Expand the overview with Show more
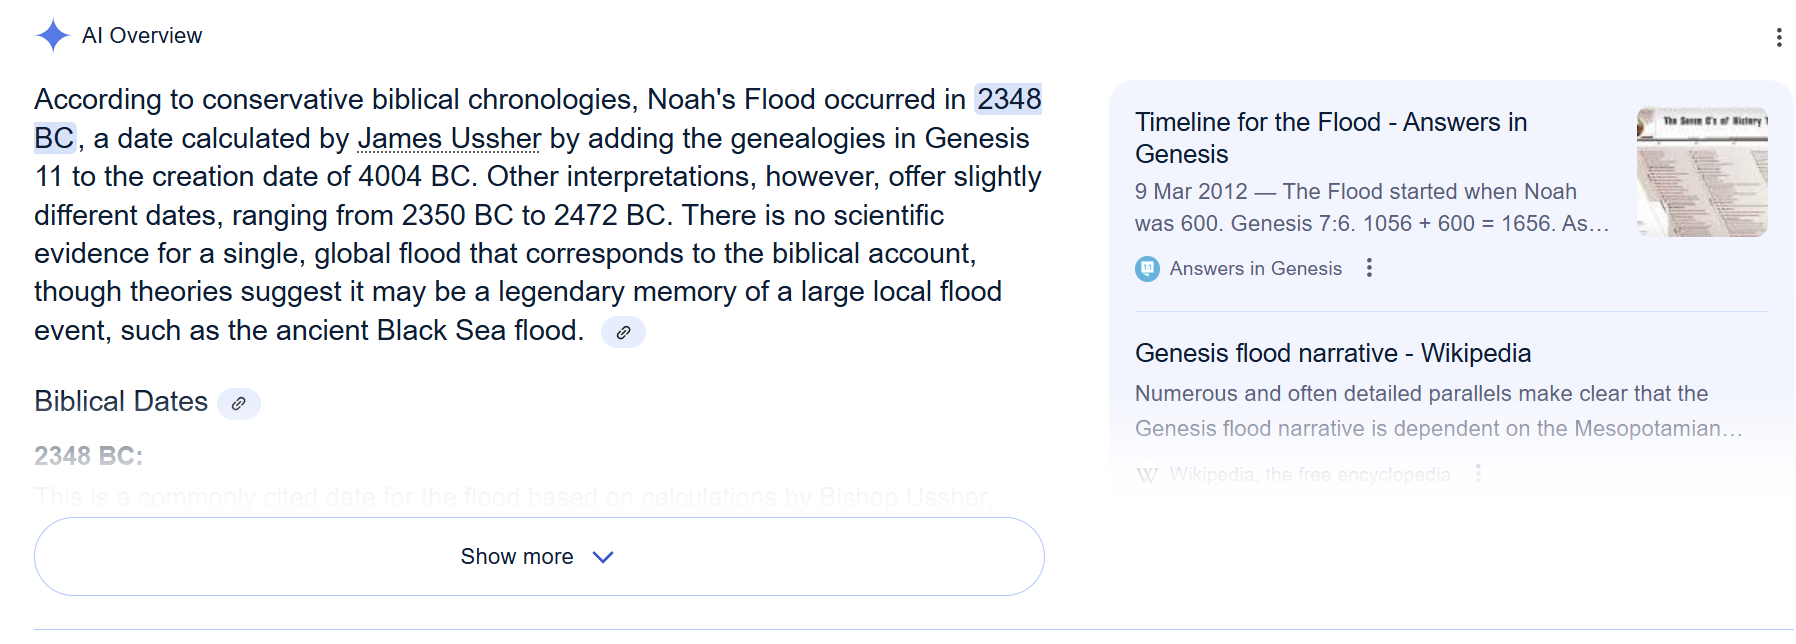 [517, 557]
